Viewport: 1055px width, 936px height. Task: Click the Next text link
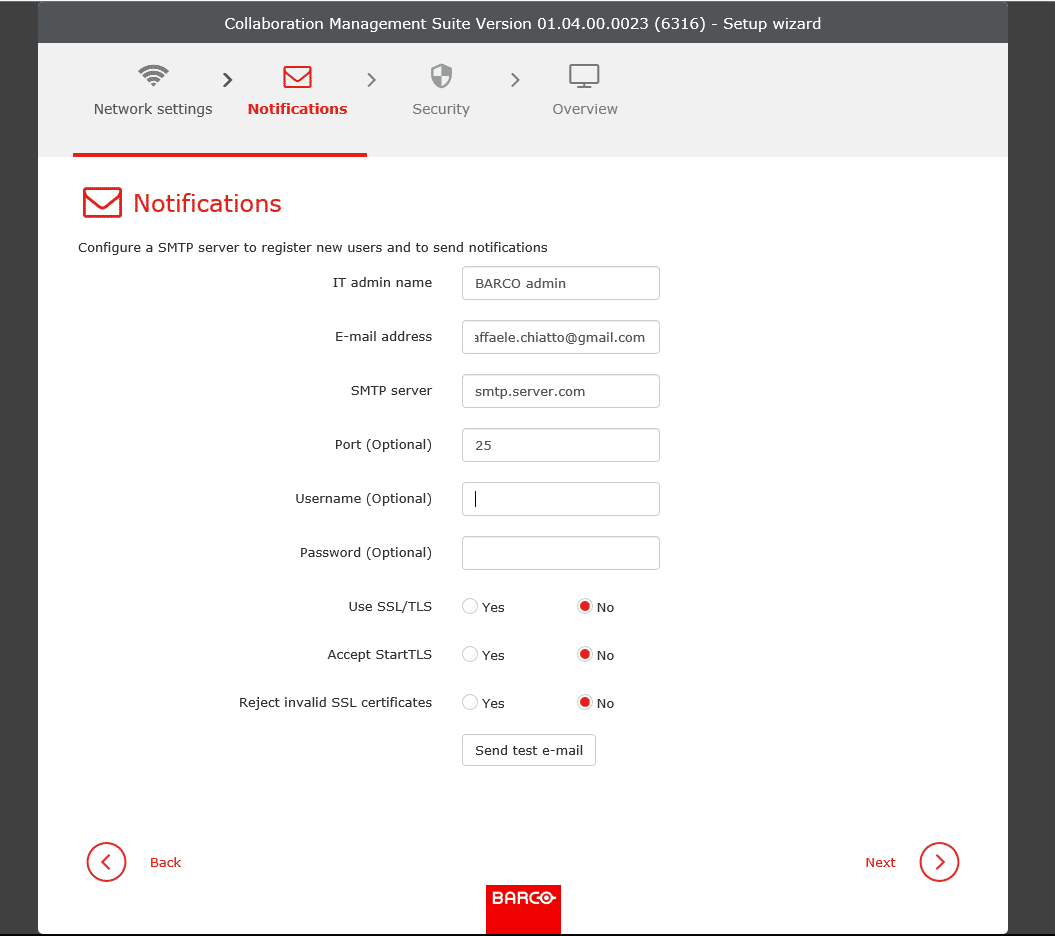880,863
